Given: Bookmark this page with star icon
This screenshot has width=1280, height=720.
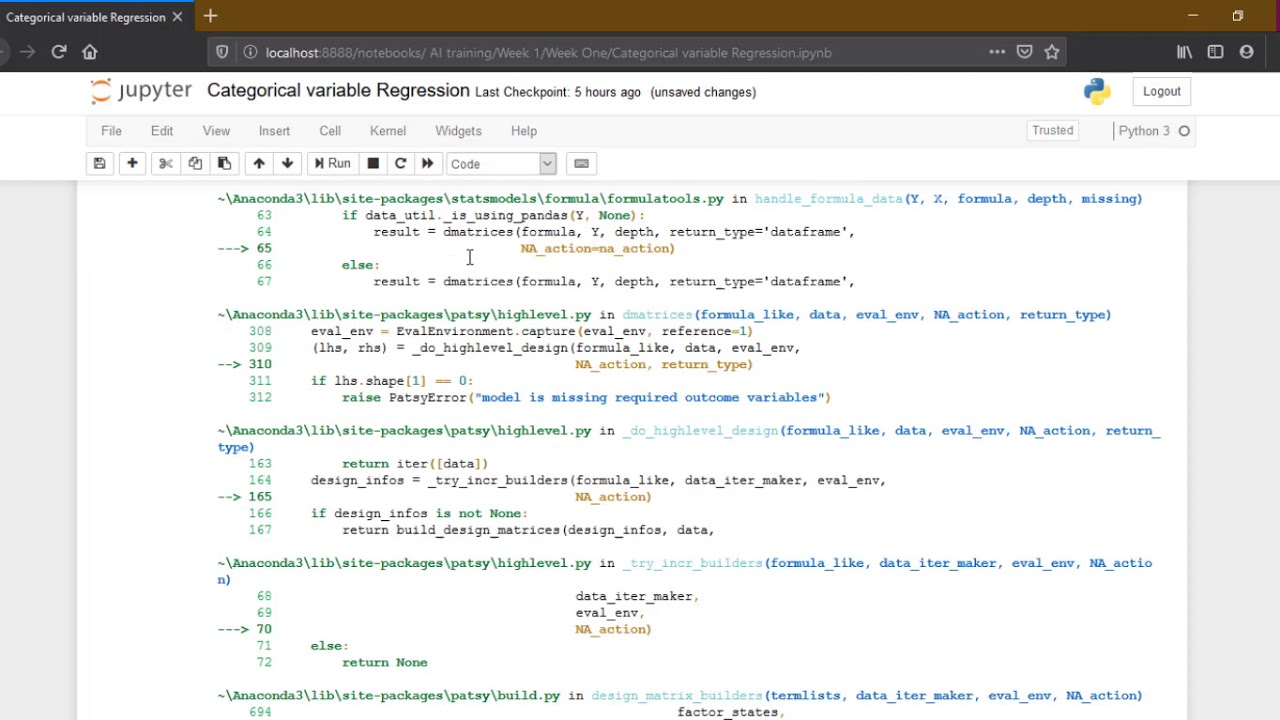Looking at the screenshot, I should [x=1052, y=52].
